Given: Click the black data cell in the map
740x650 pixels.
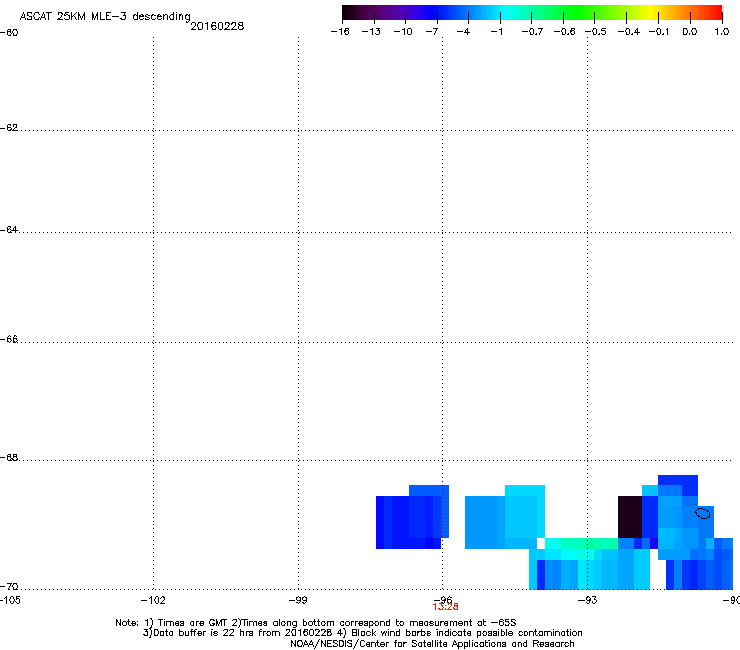Looking at the screenshot, I should 630,517.
